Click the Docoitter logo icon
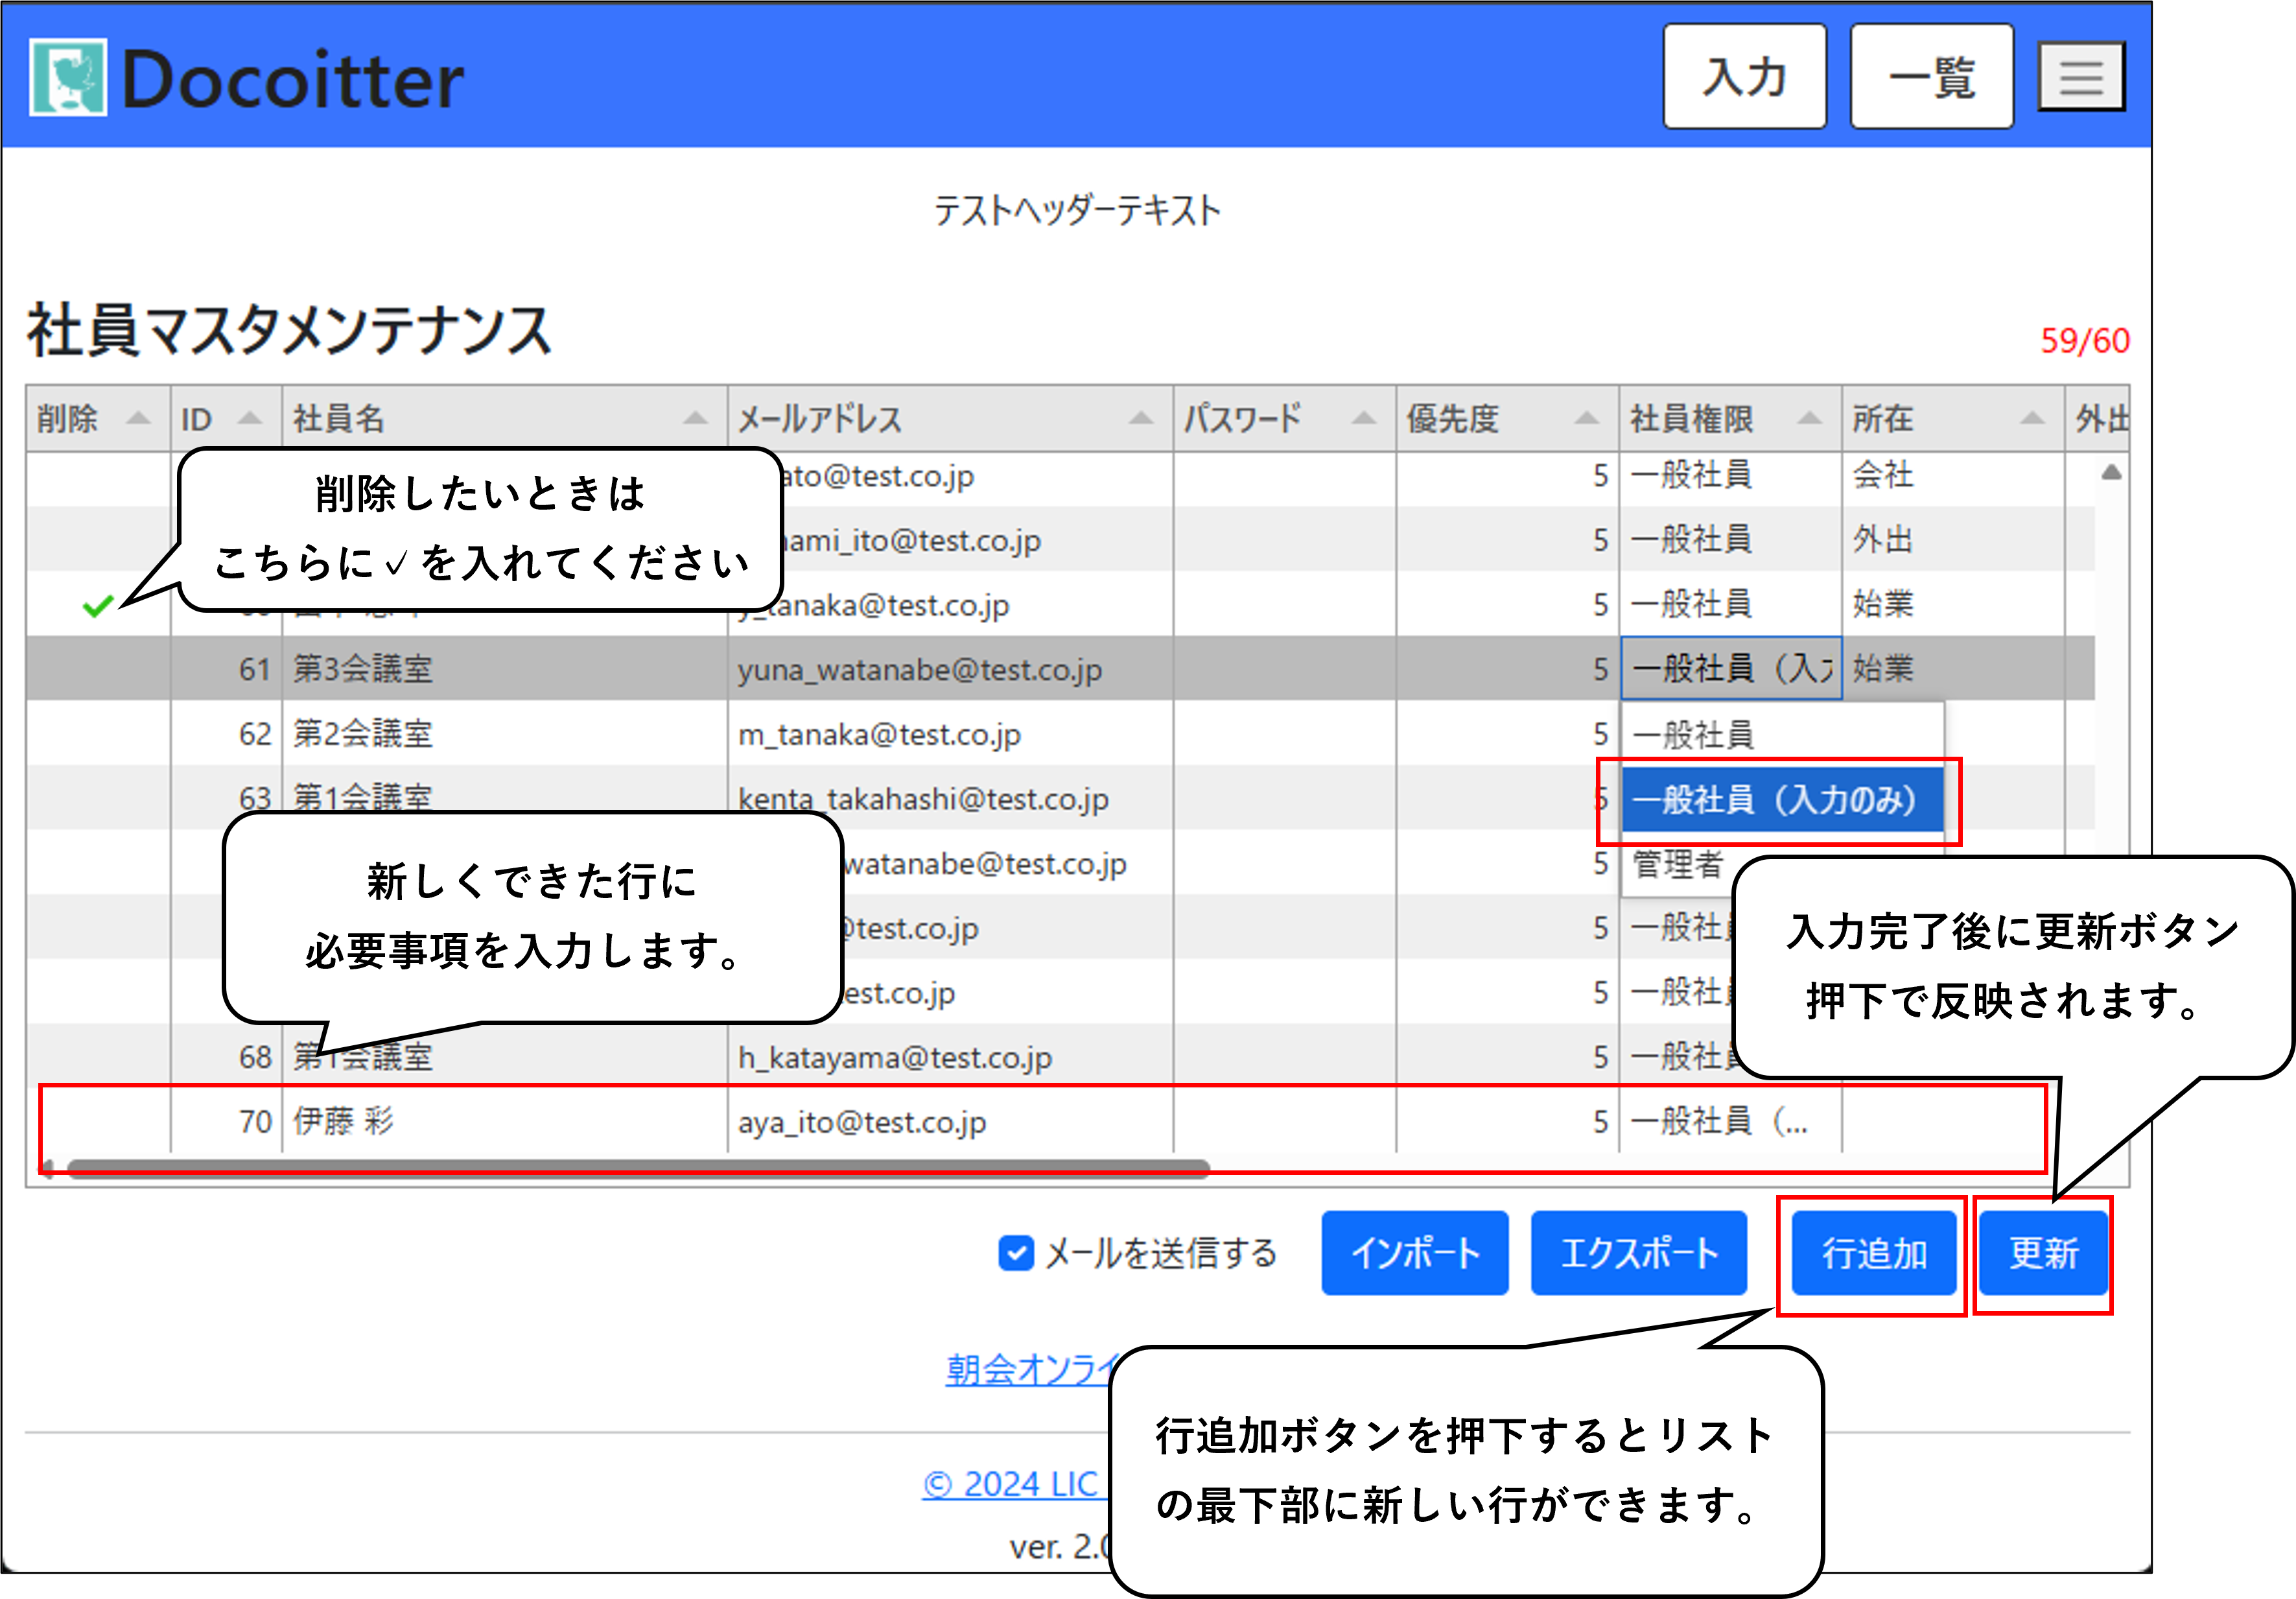The image size is (2296, 1599). 67,77
